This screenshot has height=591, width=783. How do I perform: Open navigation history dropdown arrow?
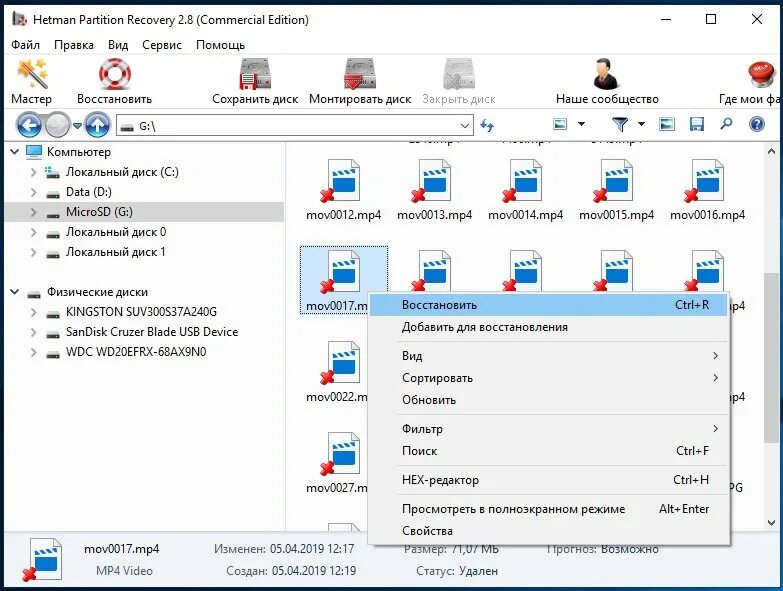77,125
